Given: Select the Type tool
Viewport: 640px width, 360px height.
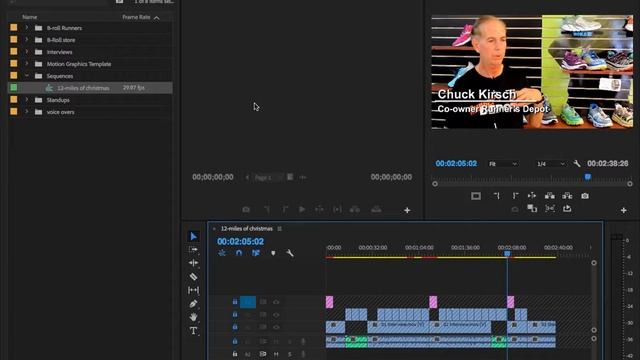Looking at the screenshot, I should (x=193, y=331).
